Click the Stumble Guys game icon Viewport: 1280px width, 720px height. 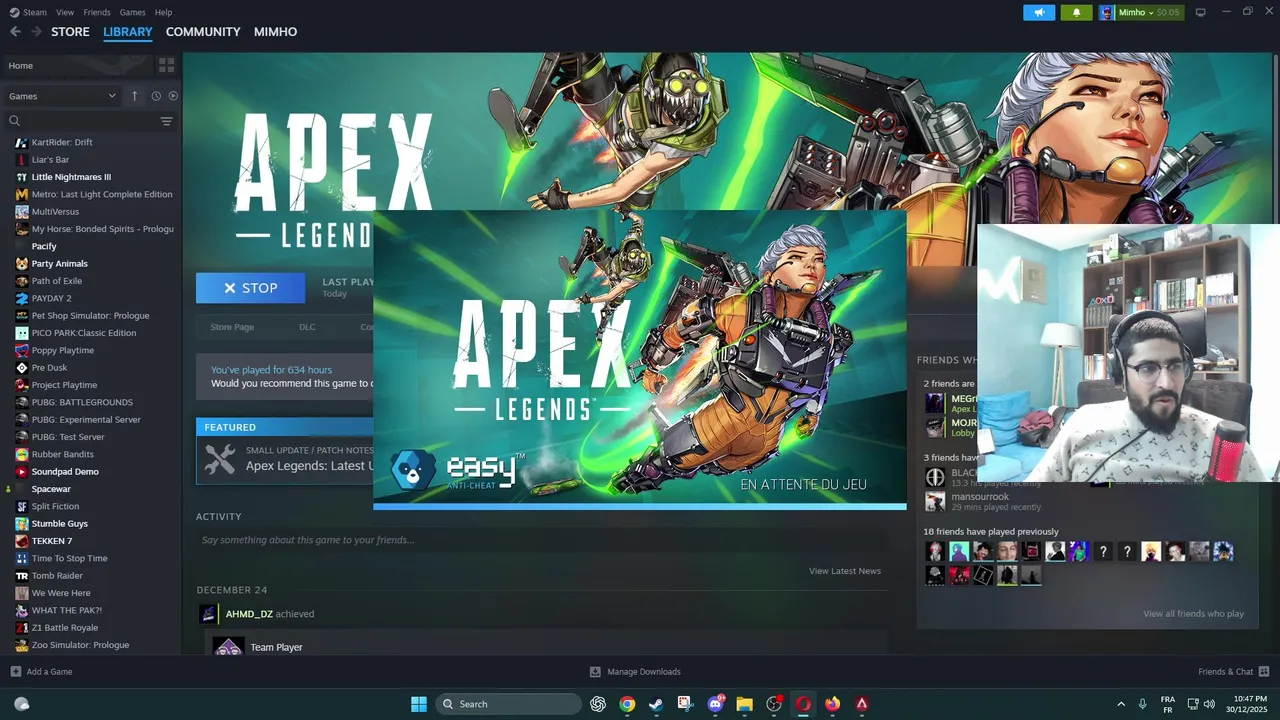[22, 524]
